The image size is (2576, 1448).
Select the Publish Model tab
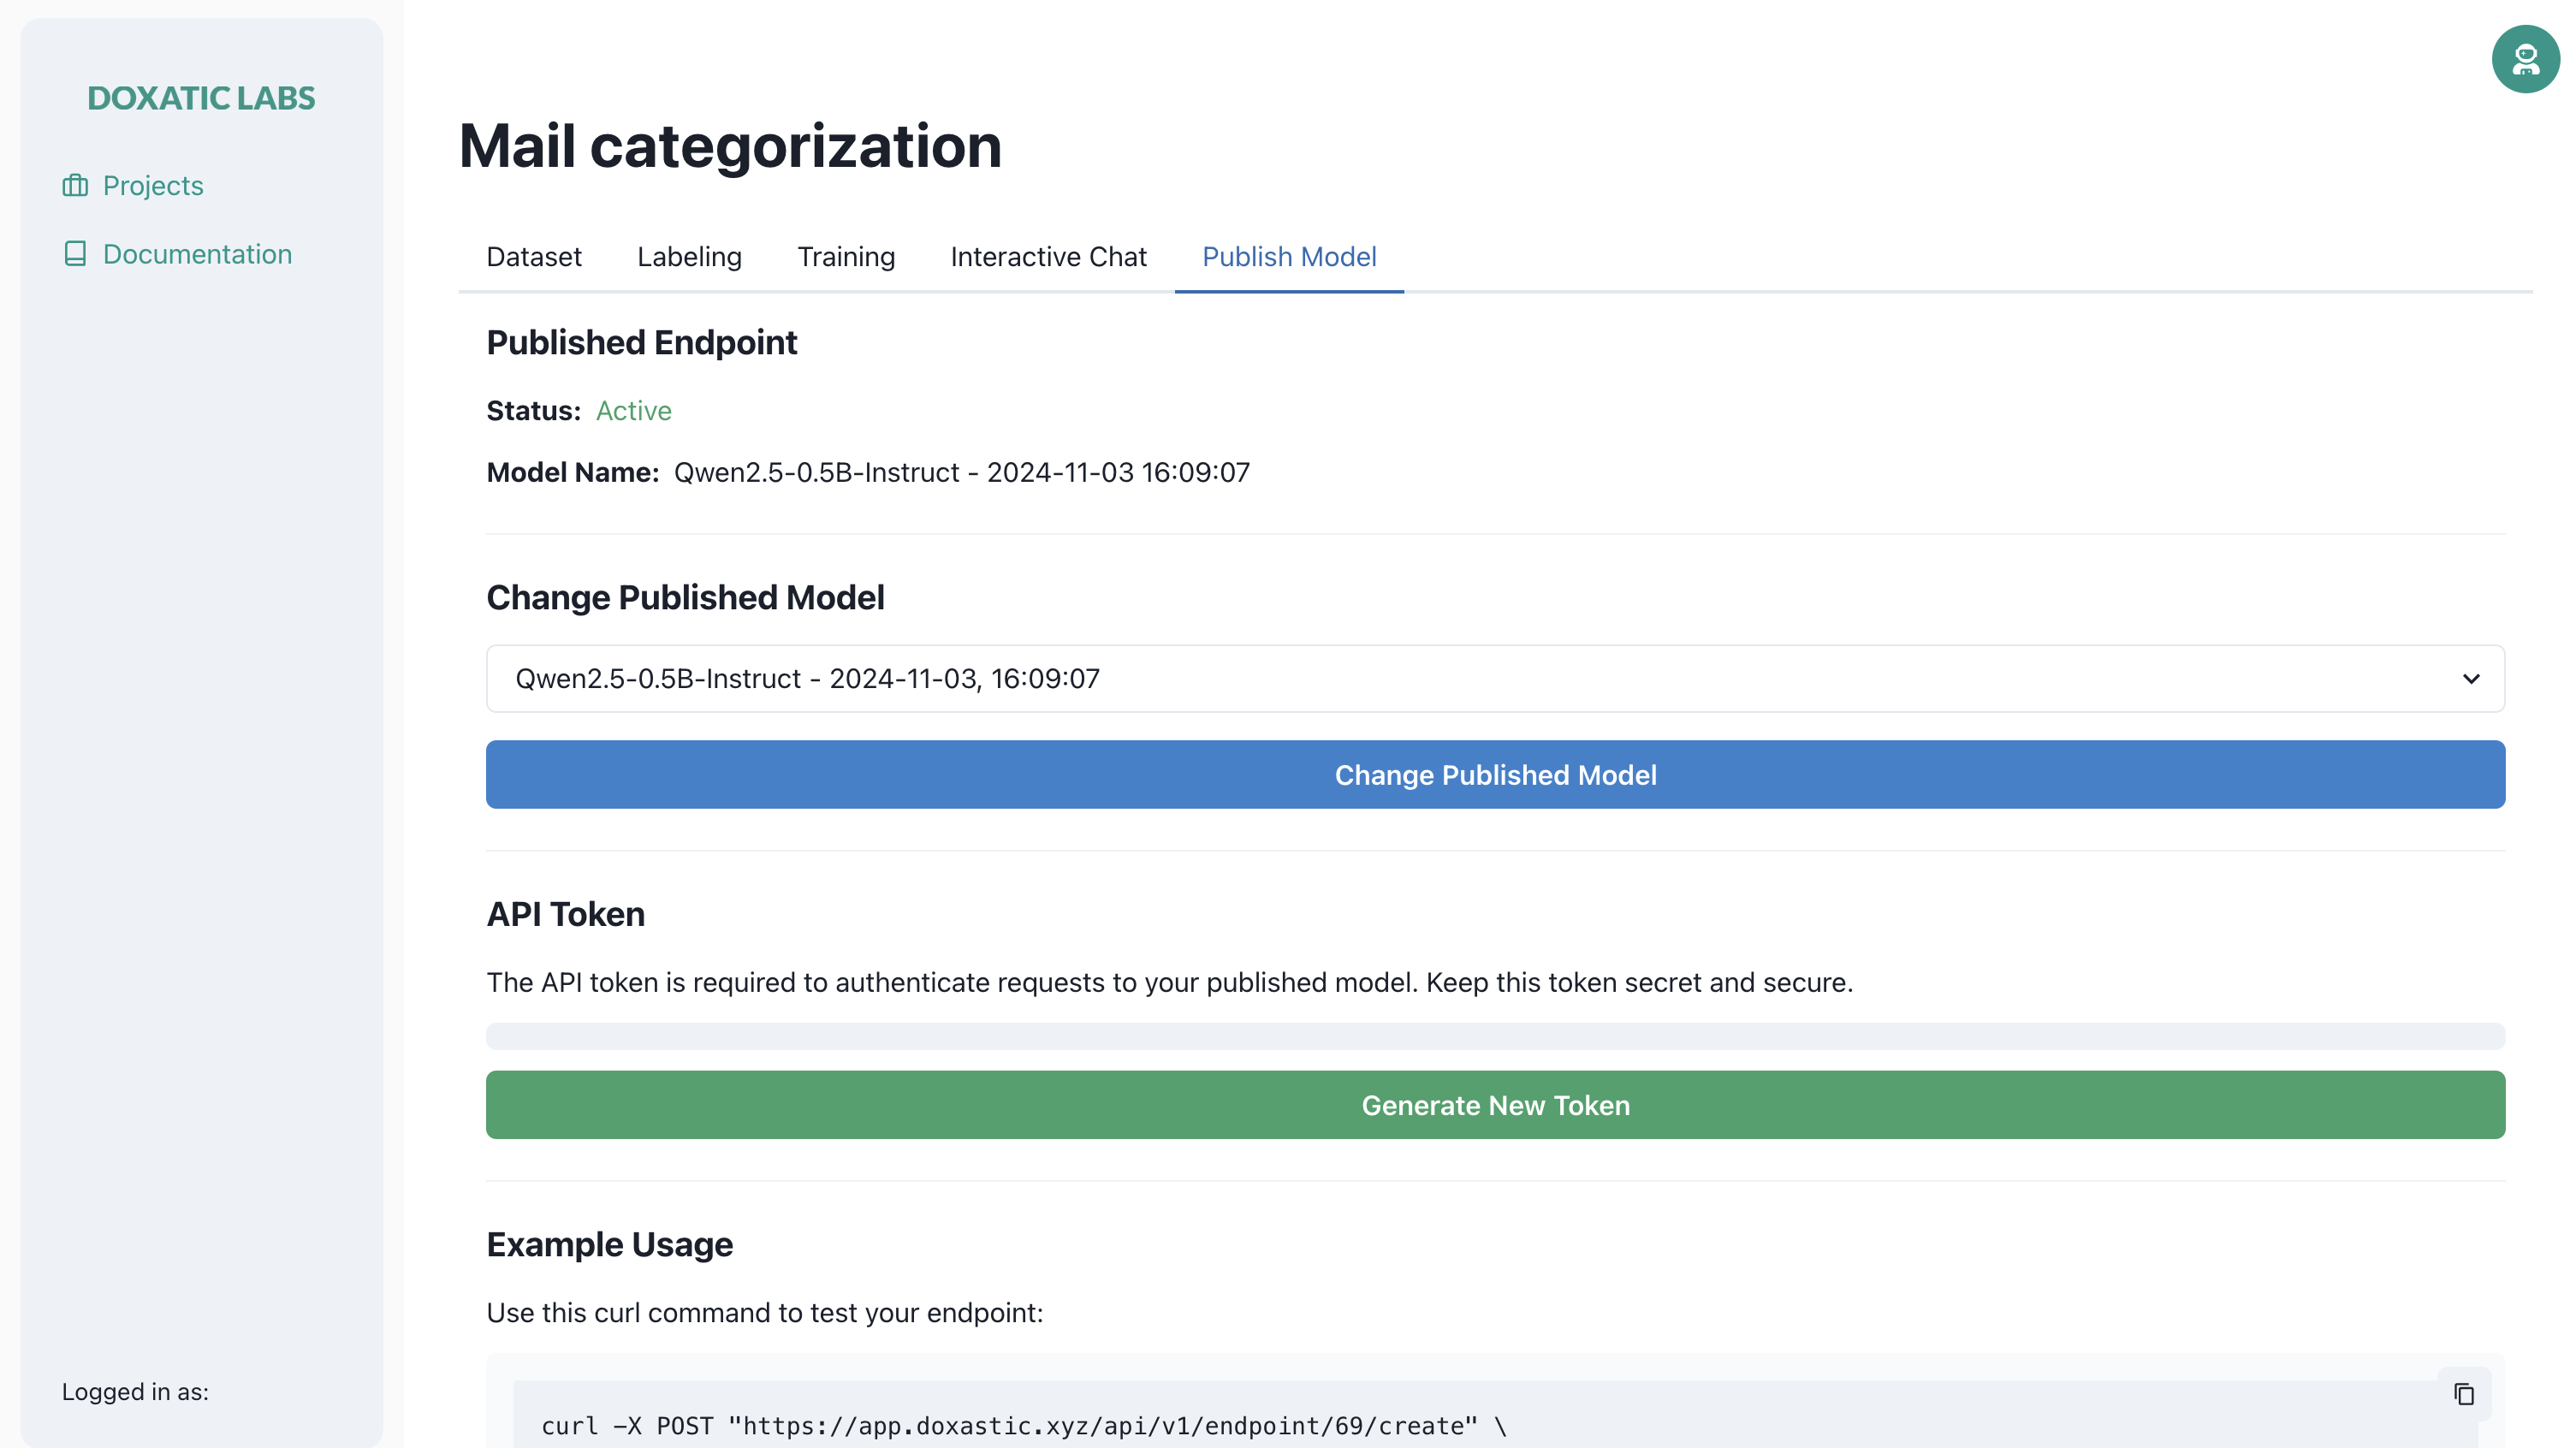point(1289,257)
